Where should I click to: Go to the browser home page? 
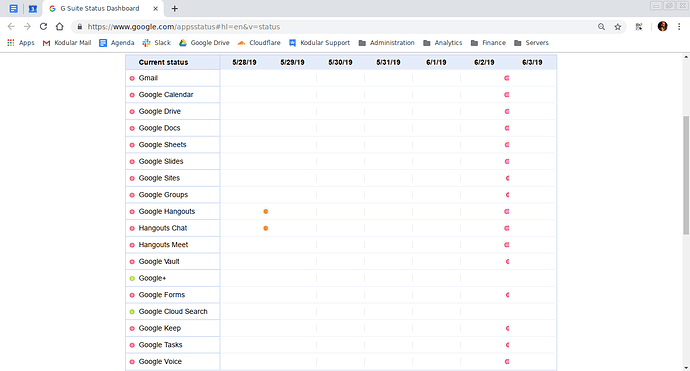point(59,26)
